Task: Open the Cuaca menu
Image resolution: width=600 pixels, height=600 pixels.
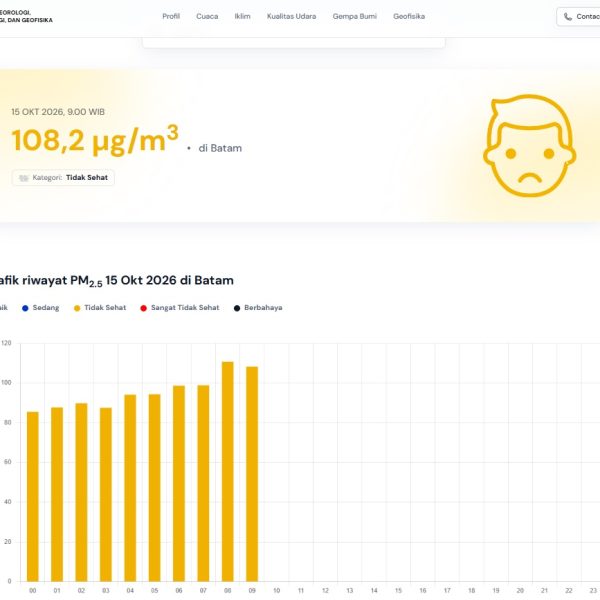Action: pyautogui.click(x=207, y=16)
